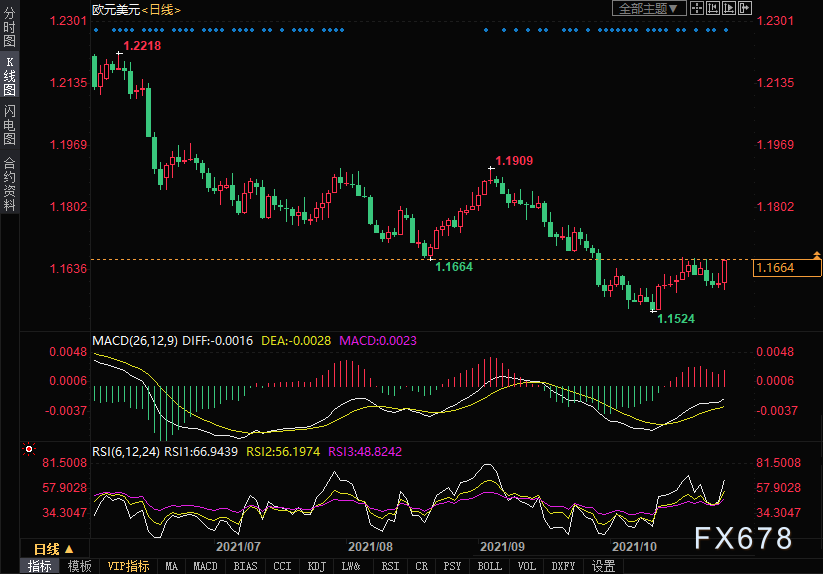Enable the MACD indicator button
Screen dimensions: 823x574
coord(205,566)
